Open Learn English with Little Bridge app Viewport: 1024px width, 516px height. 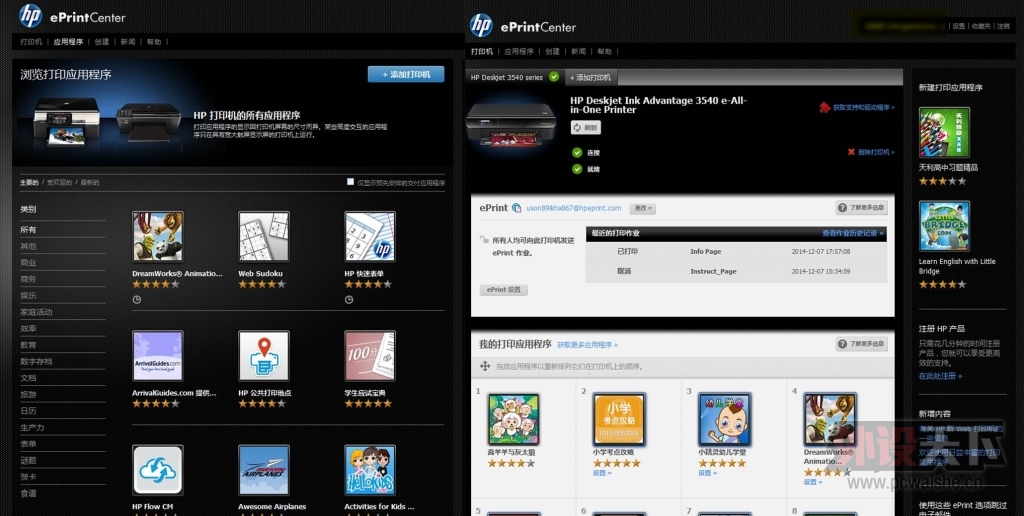[944, 226]
